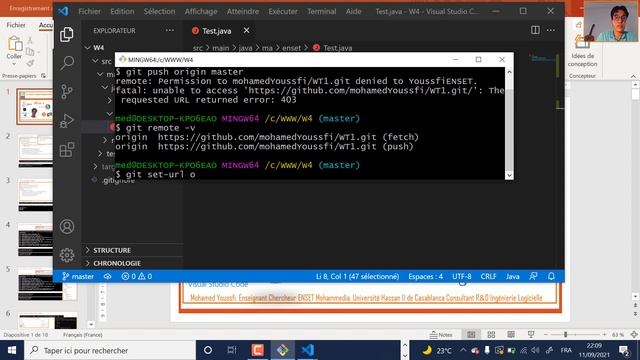The height and width of the screenshot is (360, 640).
Task: Click VS Code logo in title bar
Action: 63,11
